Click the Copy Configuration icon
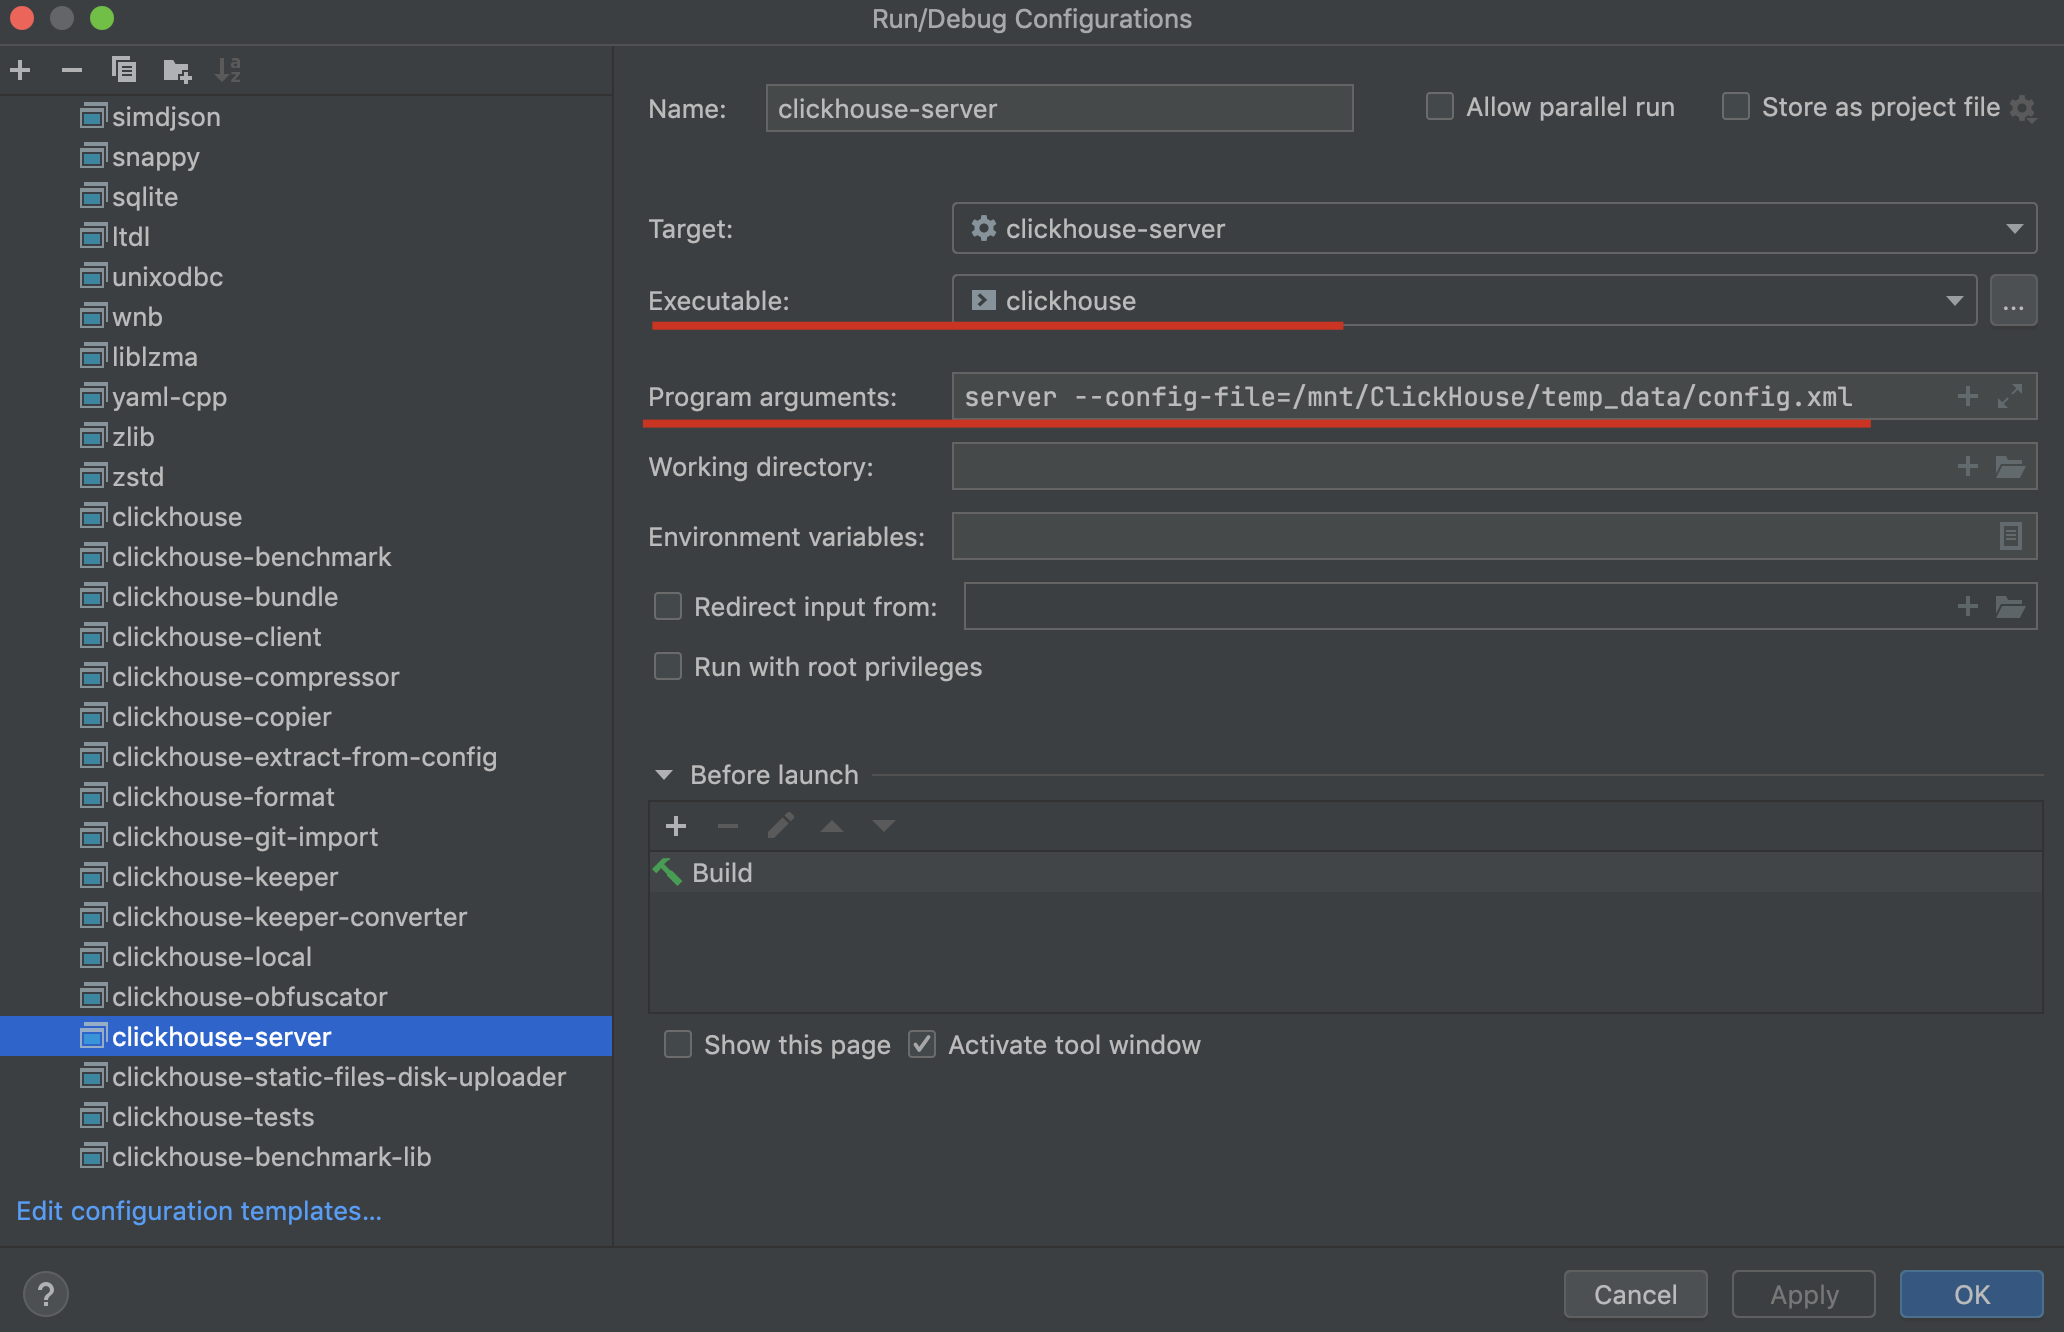2064x1332 pixels. 124,70
